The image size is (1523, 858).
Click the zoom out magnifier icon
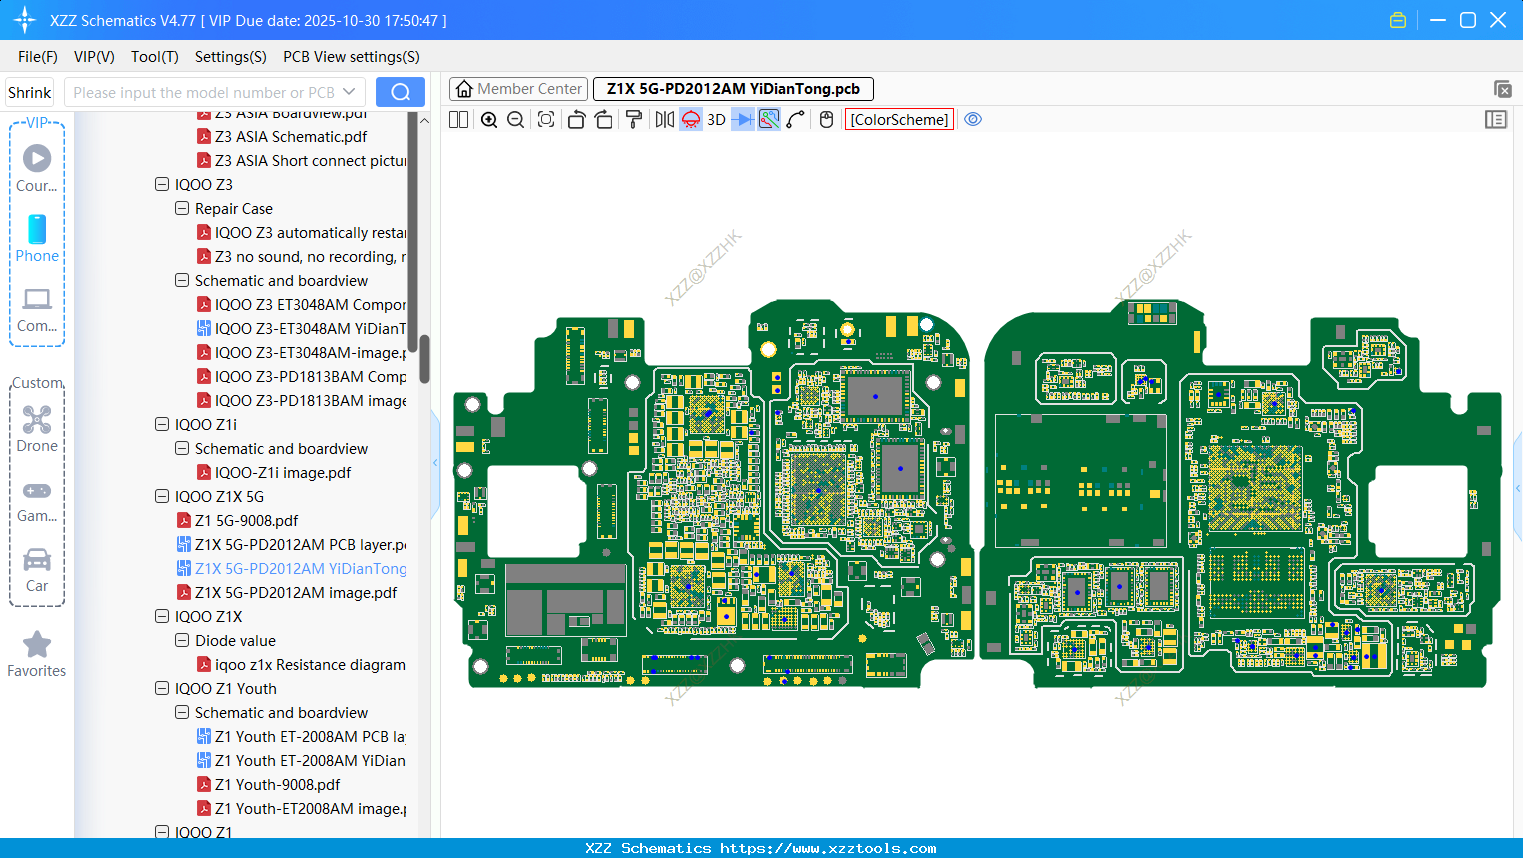515,120
